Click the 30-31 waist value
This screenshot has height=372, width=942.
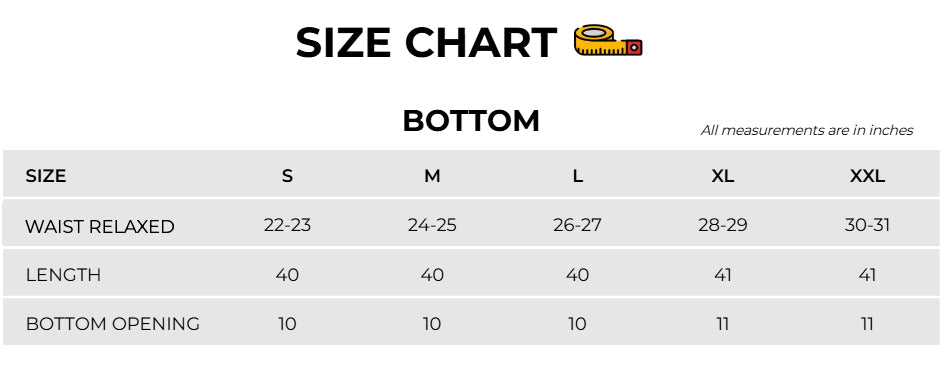pyautogui.click(x=868, y=225)
